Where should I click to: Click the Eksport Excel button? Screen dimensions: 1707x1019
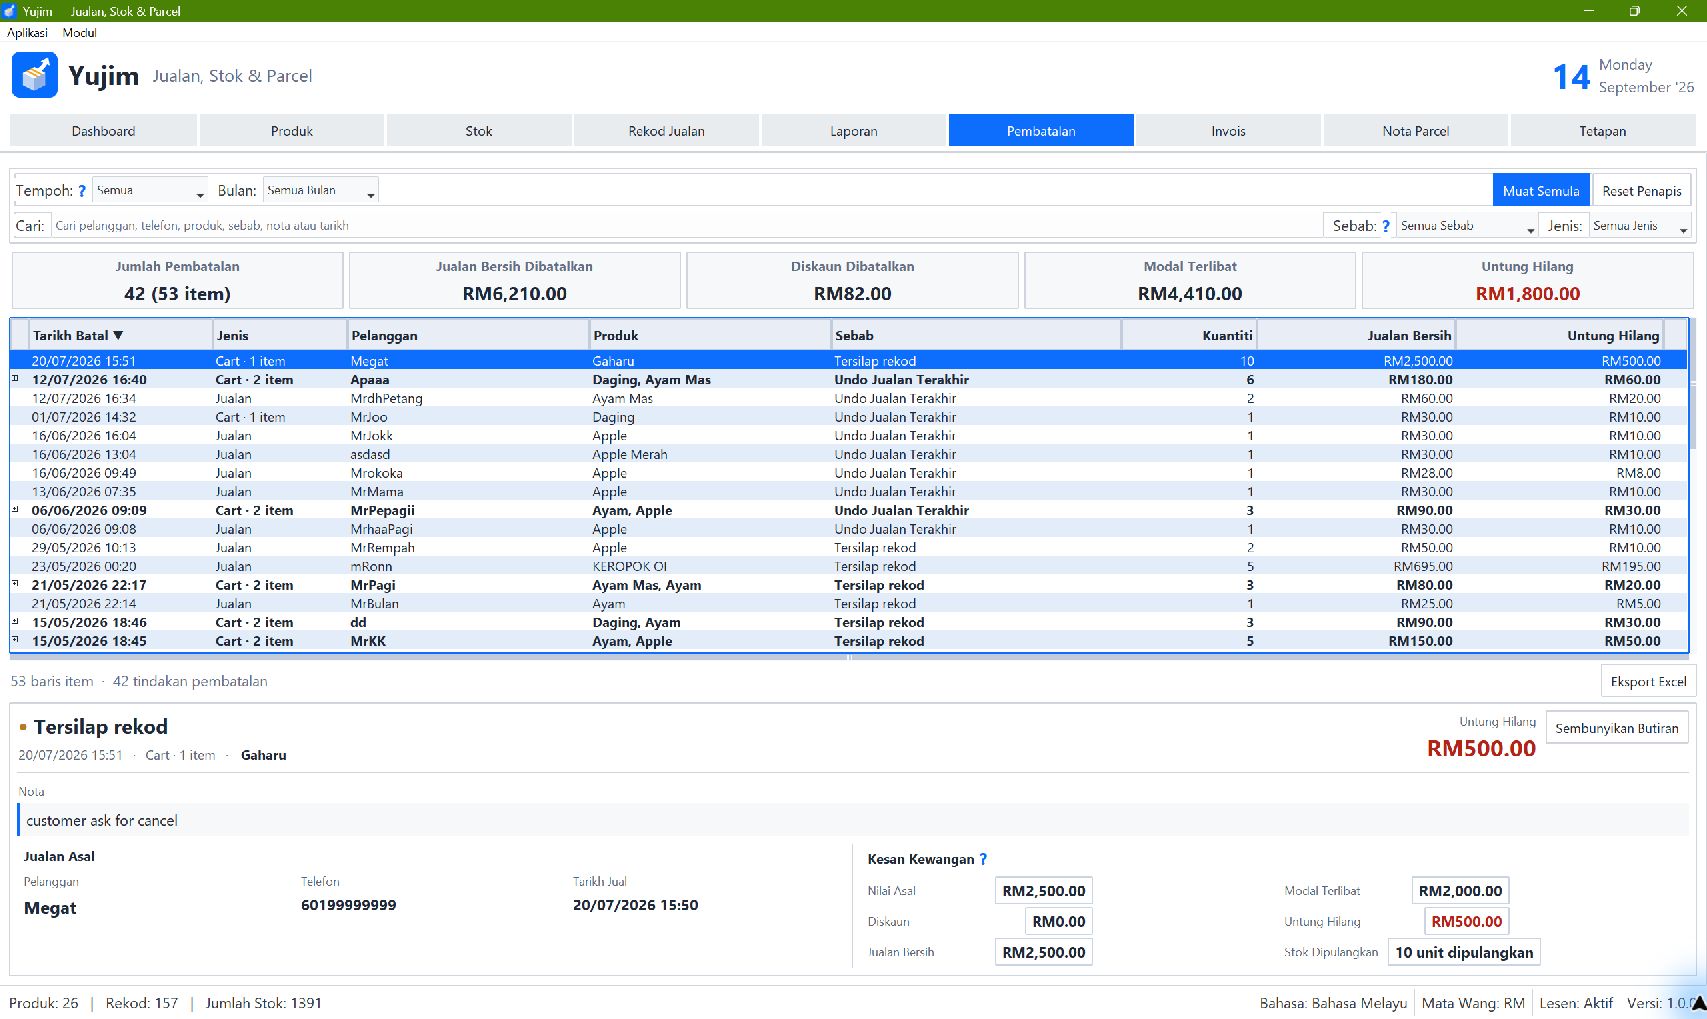click(1648, 682)
